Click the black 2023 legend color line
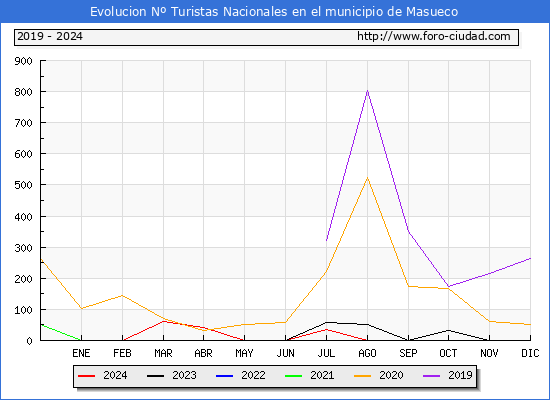 pos(155,376)
